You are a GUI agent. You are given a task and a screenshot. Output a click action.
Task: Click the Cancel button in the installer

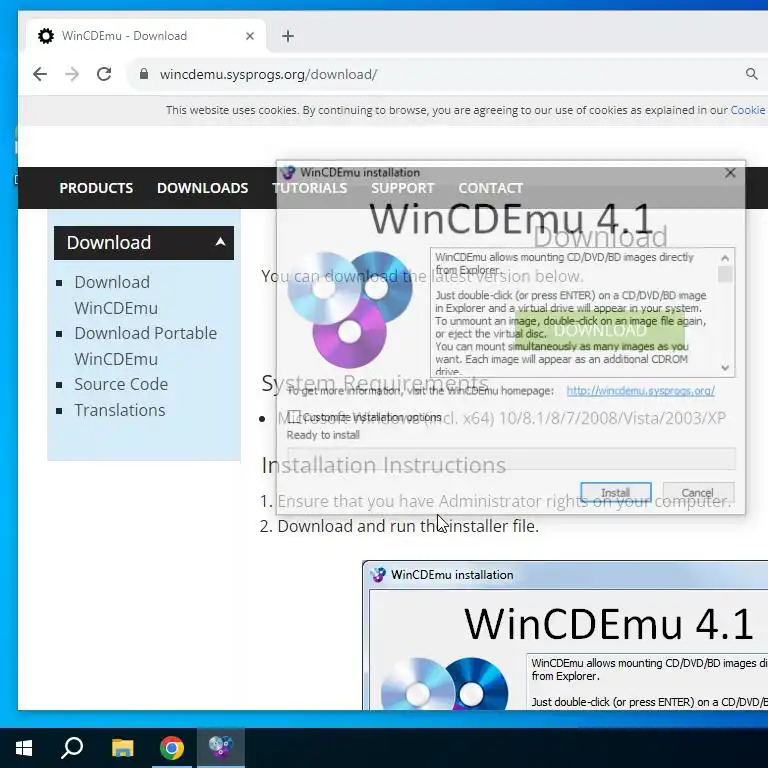click(x=697, y=493)
